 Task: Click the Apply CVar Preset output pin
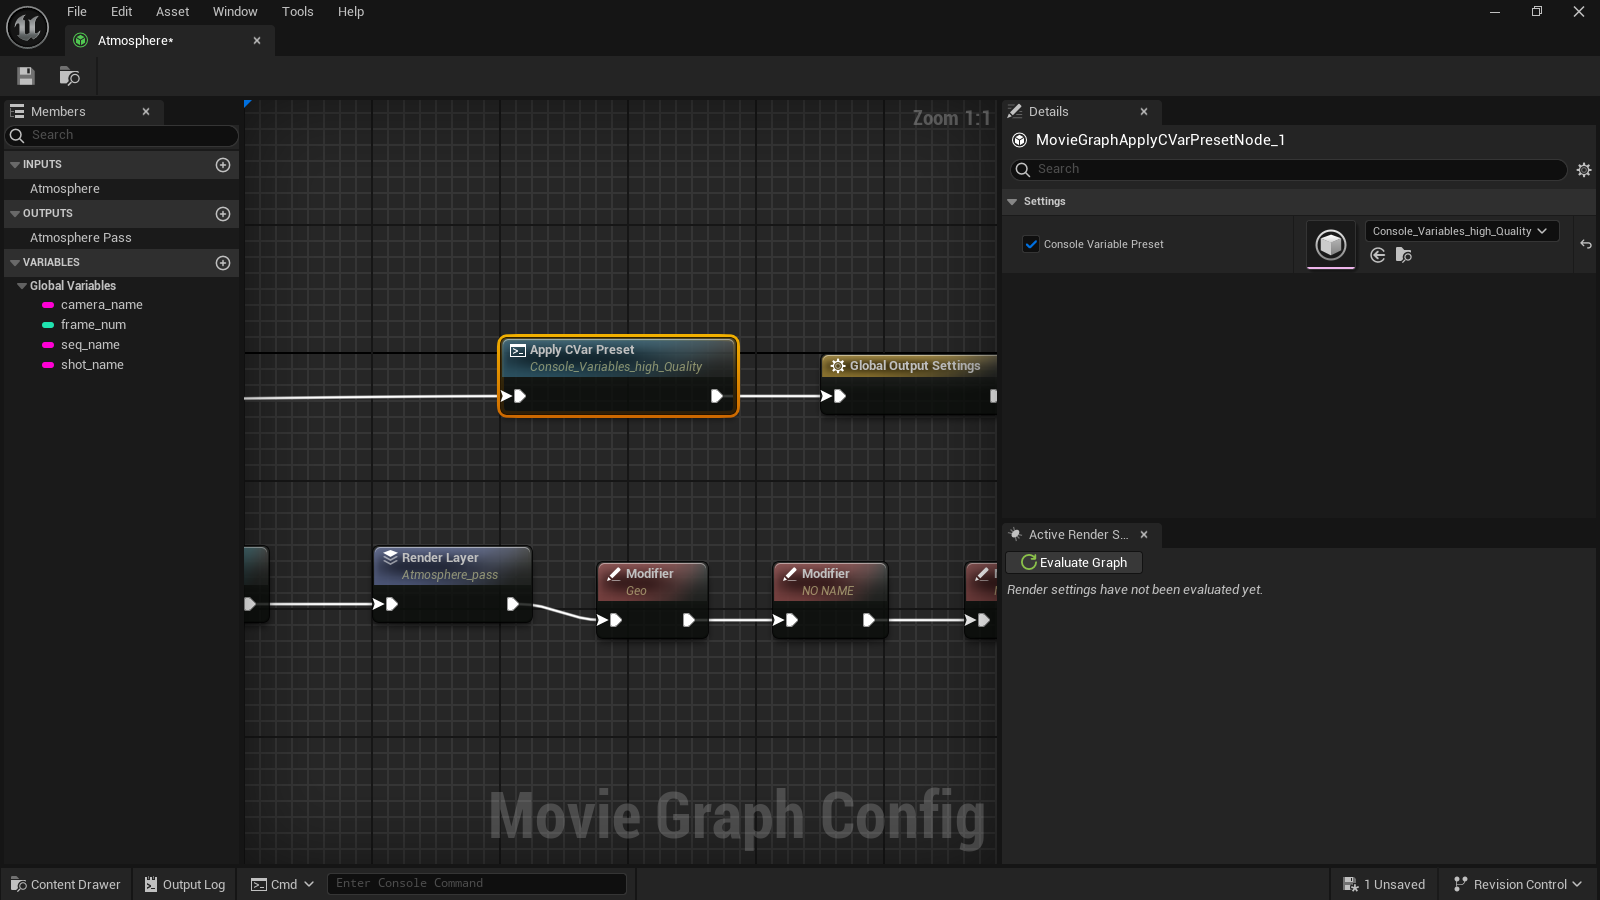[x=716, y=396]
